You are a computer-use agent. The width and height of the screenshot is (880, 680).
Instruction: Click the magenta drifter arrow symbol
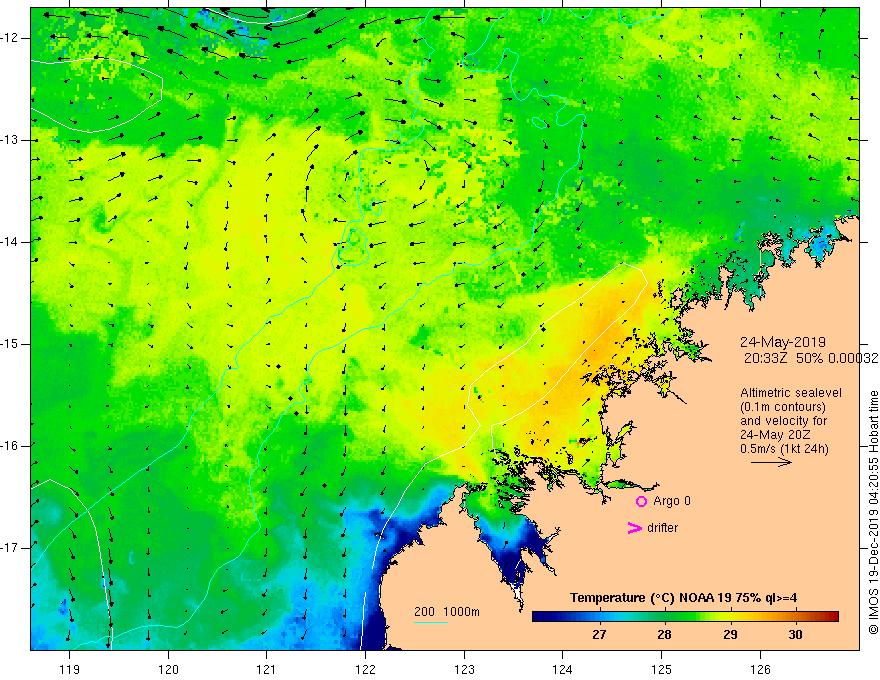pyautogui.click(x=635, y=527)
